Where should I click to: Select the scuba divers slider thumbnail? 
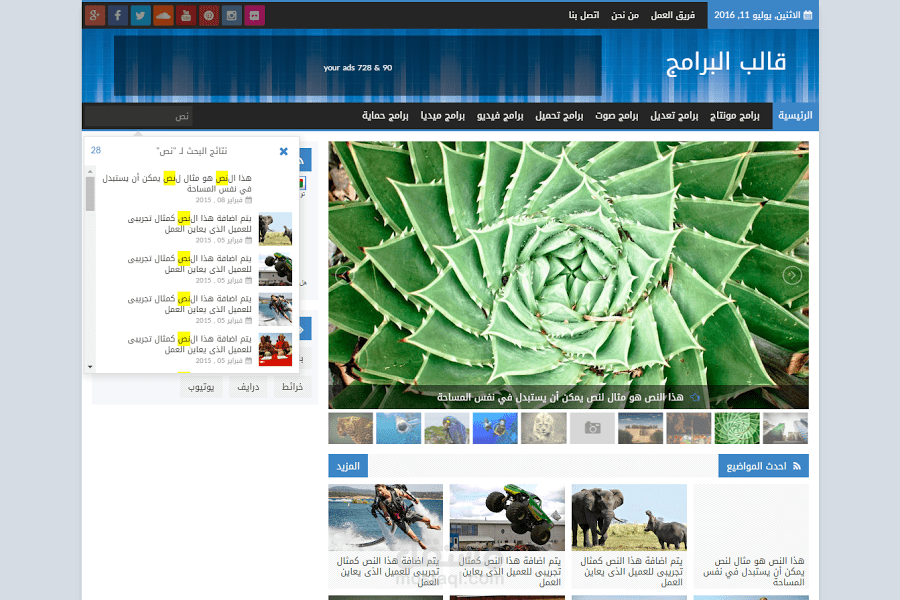click(495, 428)
